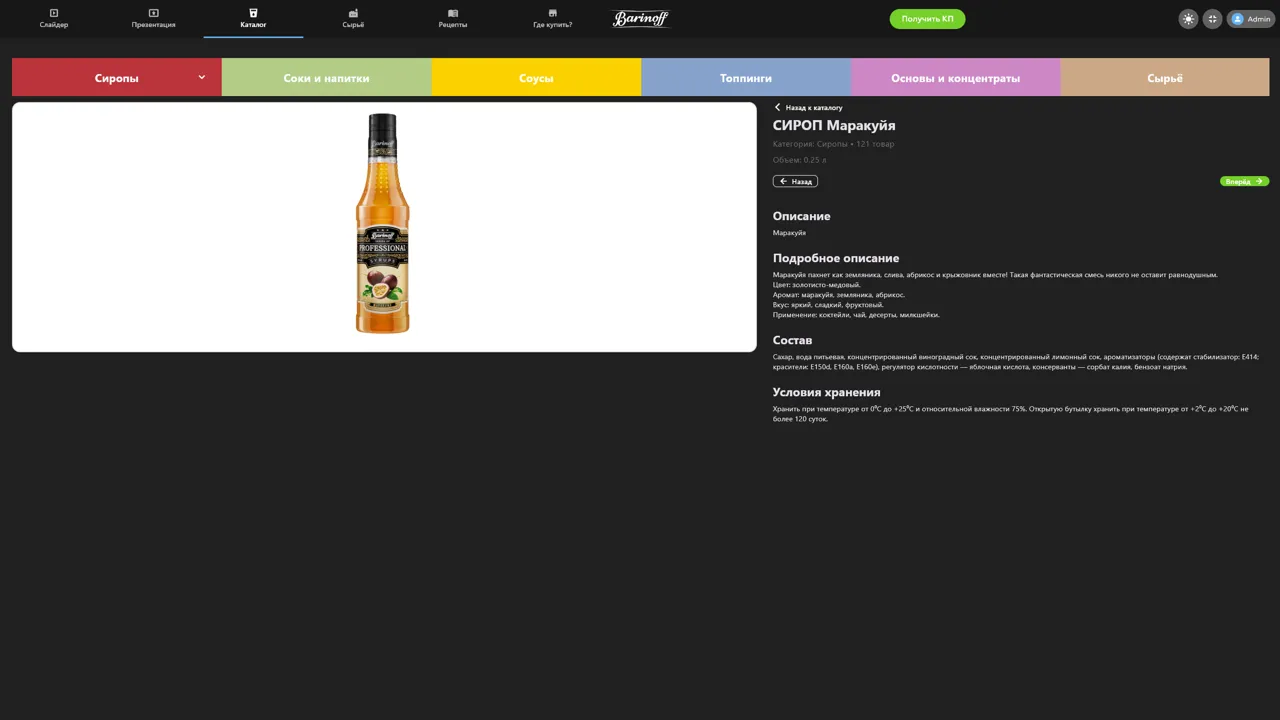1280x720 pixels.
Task: Toggle fullscreen mode icon
Action: point(1212,19)
